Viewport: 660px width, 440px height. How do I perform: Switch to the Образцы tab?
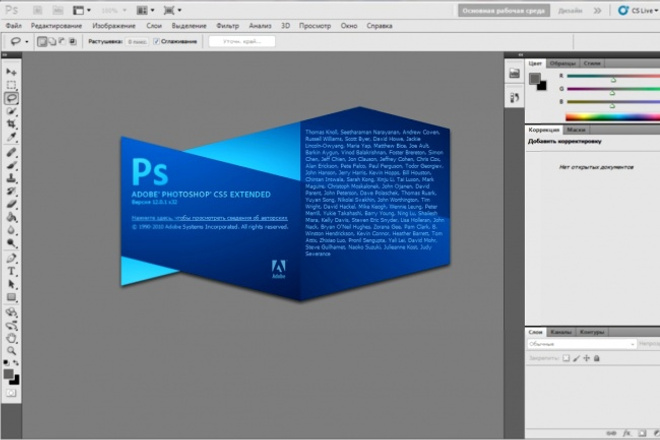(563, 63)
